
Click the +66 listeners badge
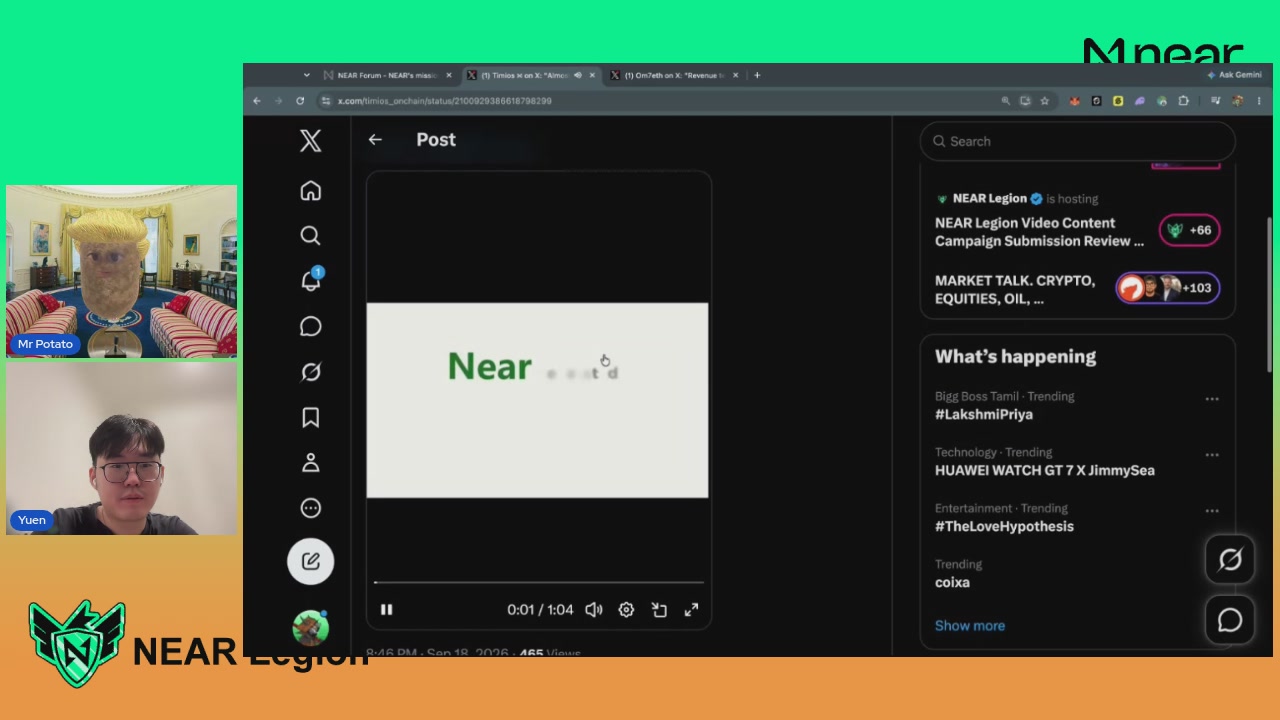pyautogui.click(x=1189, y=230)
